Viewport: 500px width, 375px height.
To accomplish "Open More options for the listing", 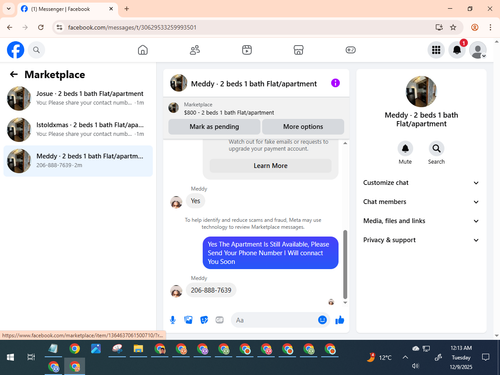I will [x=303, y=127].
